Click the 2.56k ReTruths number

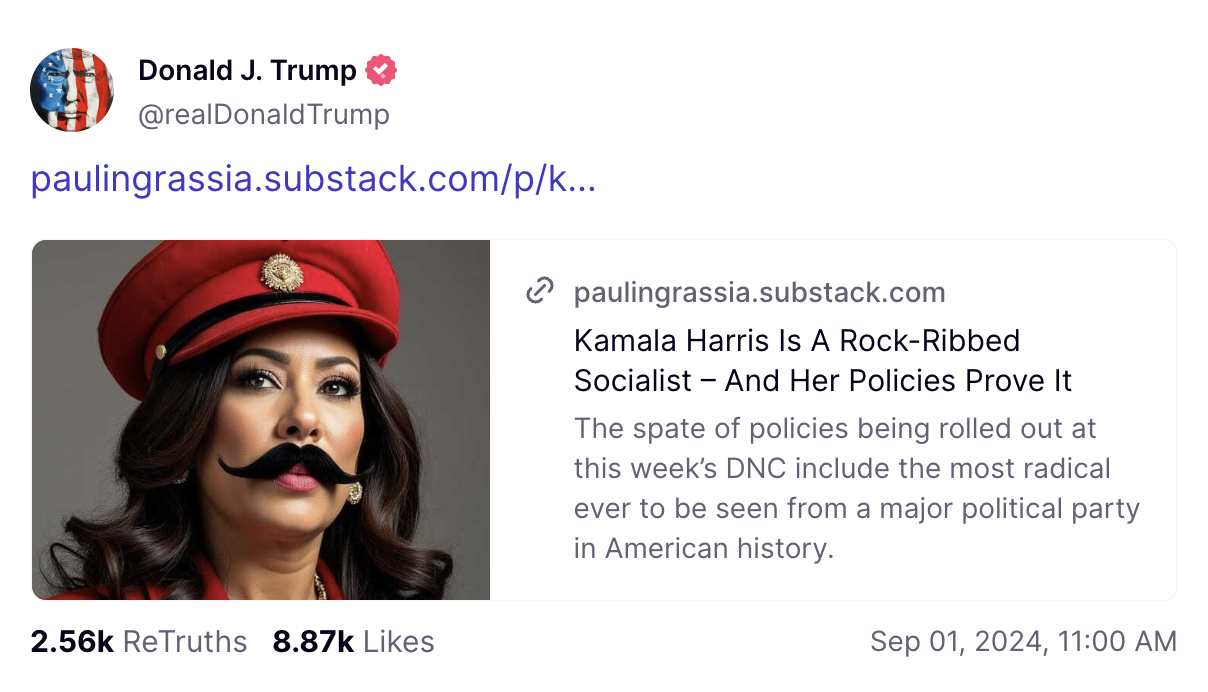[72, 641]
